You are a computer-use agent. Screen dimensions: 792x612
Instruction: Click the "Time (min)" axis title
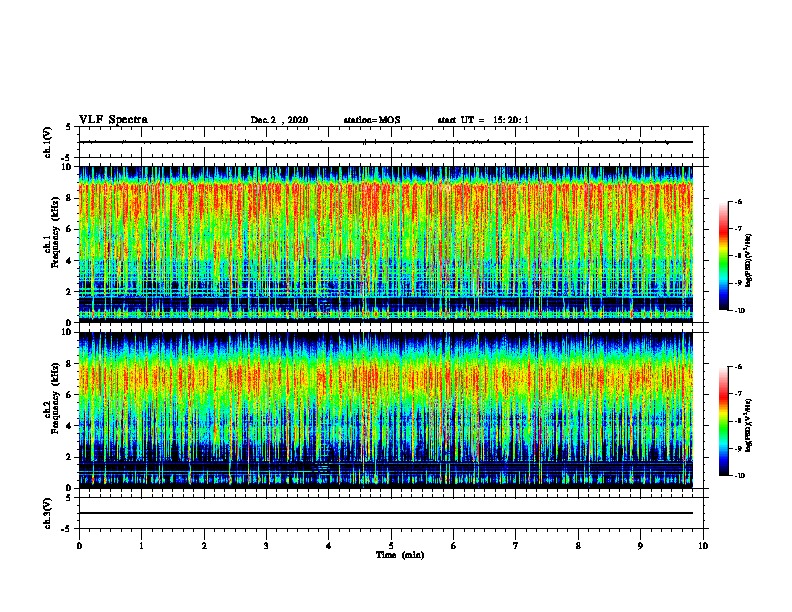(400, 555)
